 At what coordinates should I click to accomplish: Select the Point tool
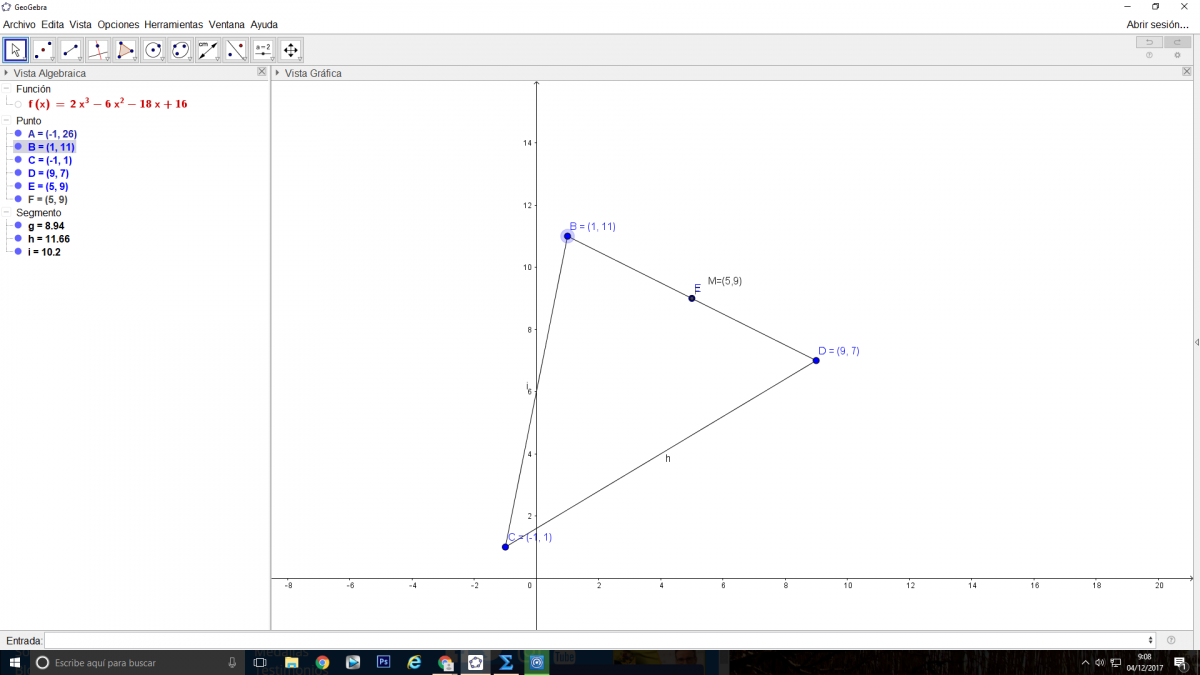(x=43, y=49)
